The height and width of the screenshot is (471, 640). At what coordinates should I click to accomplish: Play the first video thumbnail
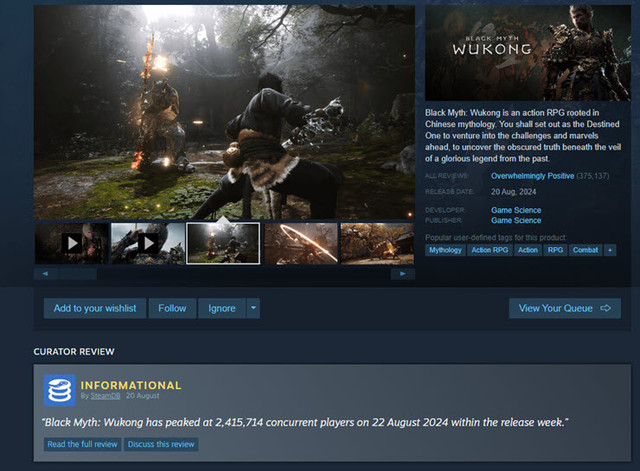(x=72, y=243)
